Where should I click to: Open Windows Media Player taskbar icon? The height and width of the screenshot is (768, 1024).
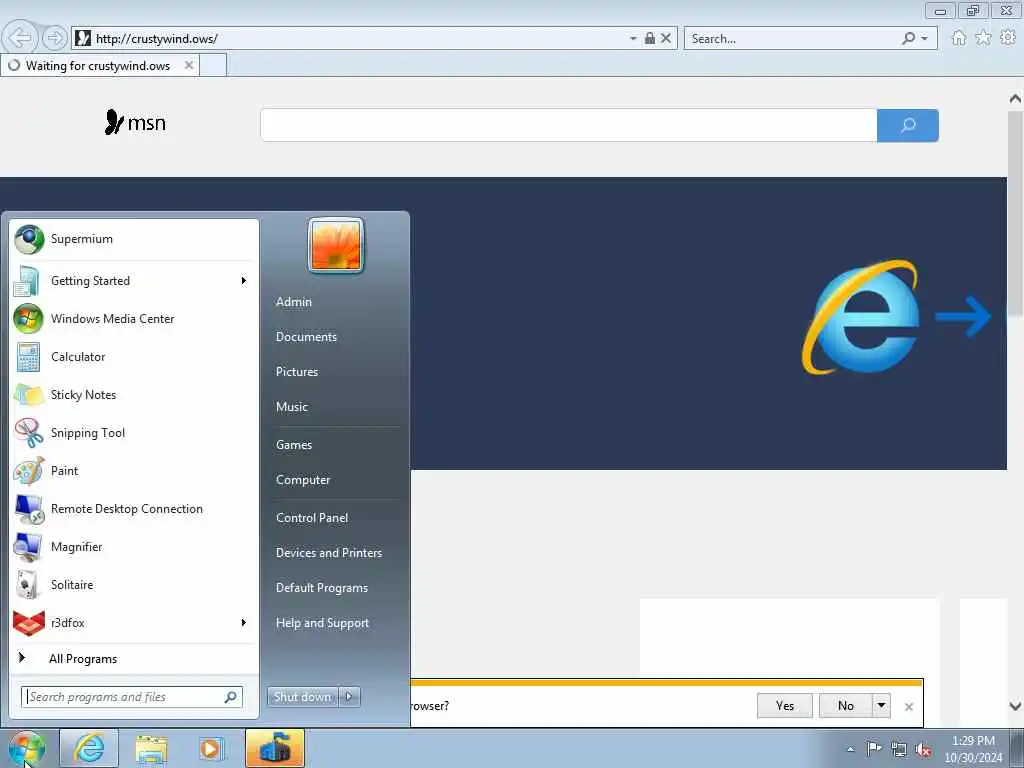click(212, 748)
